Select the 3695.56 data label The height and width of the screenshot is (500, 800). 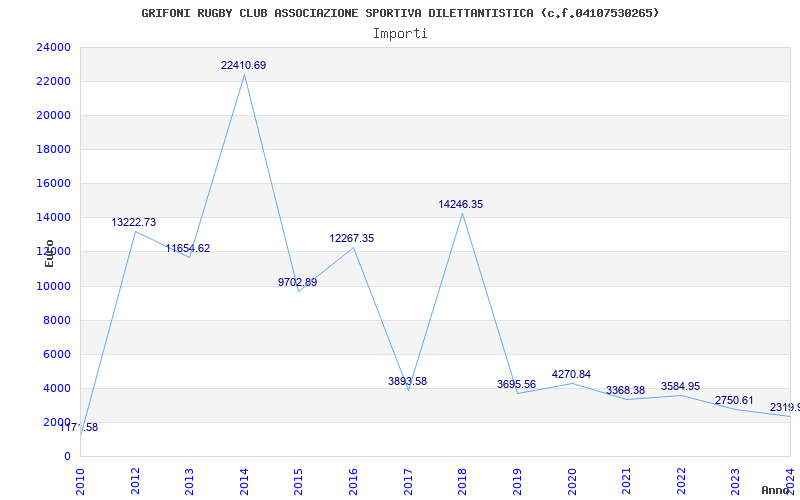tap(516, 384)
